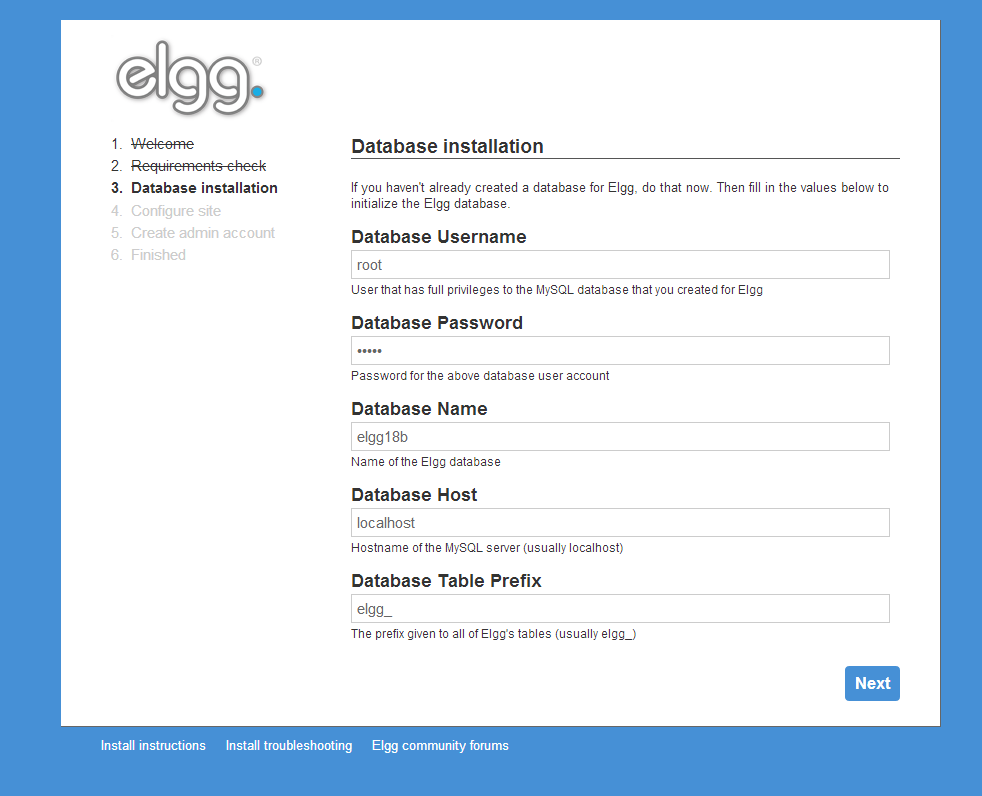Click the Database Password label
This screenshot has width=982, height=796.
click(x=437, y=323)
